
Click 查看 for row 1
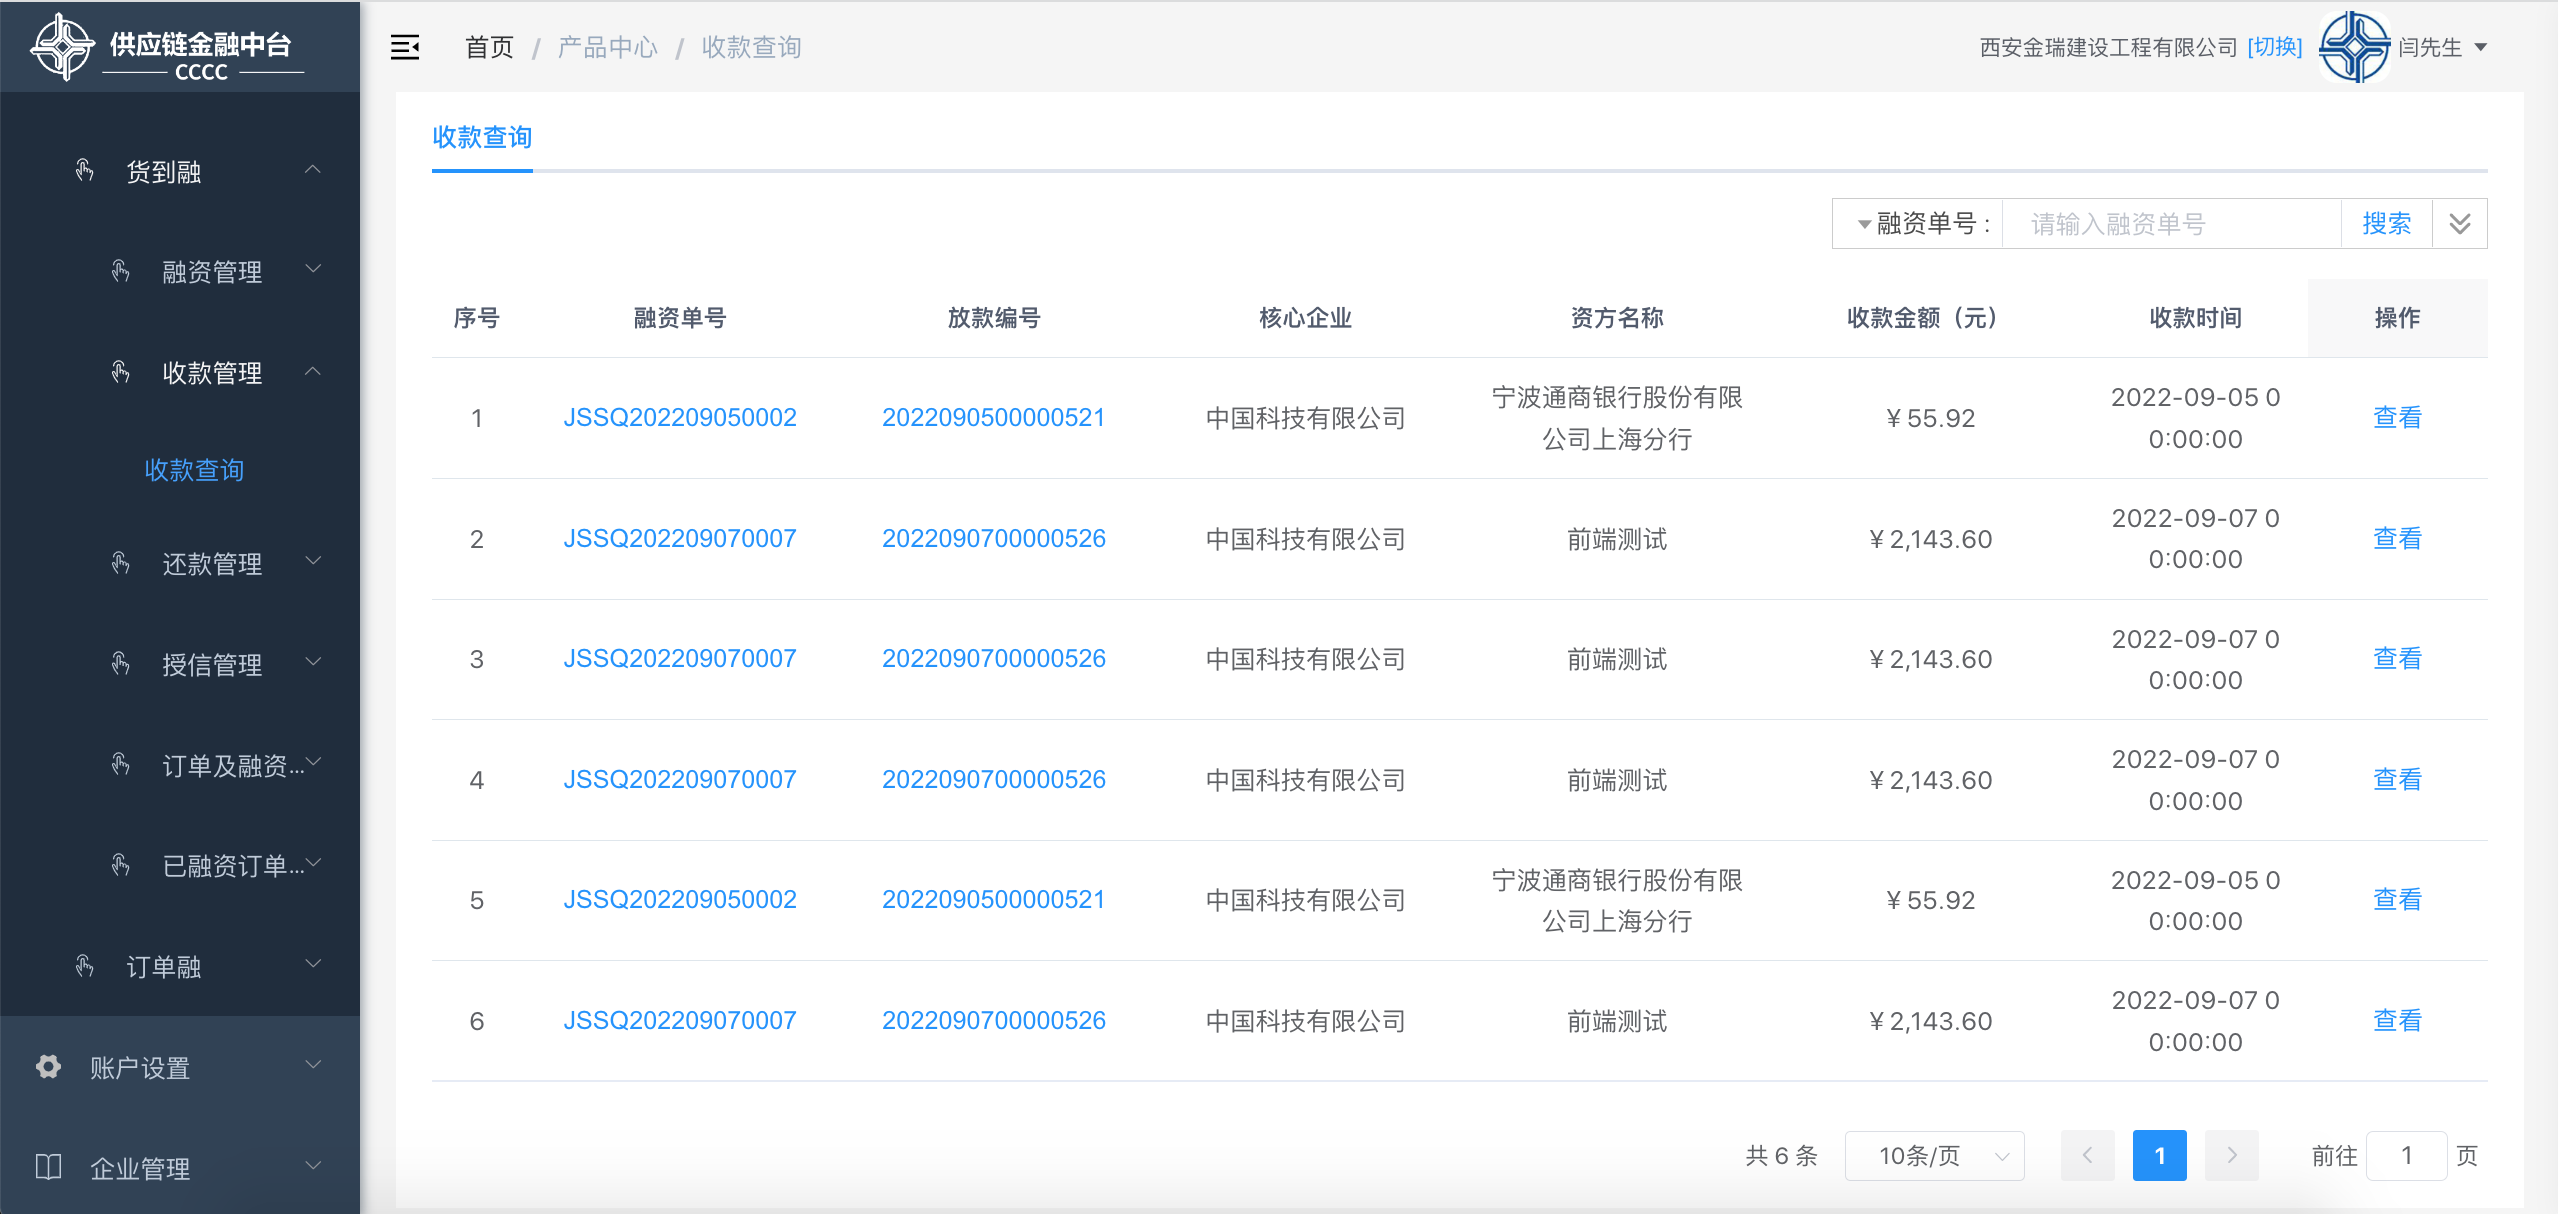[x=2397, y=417]
